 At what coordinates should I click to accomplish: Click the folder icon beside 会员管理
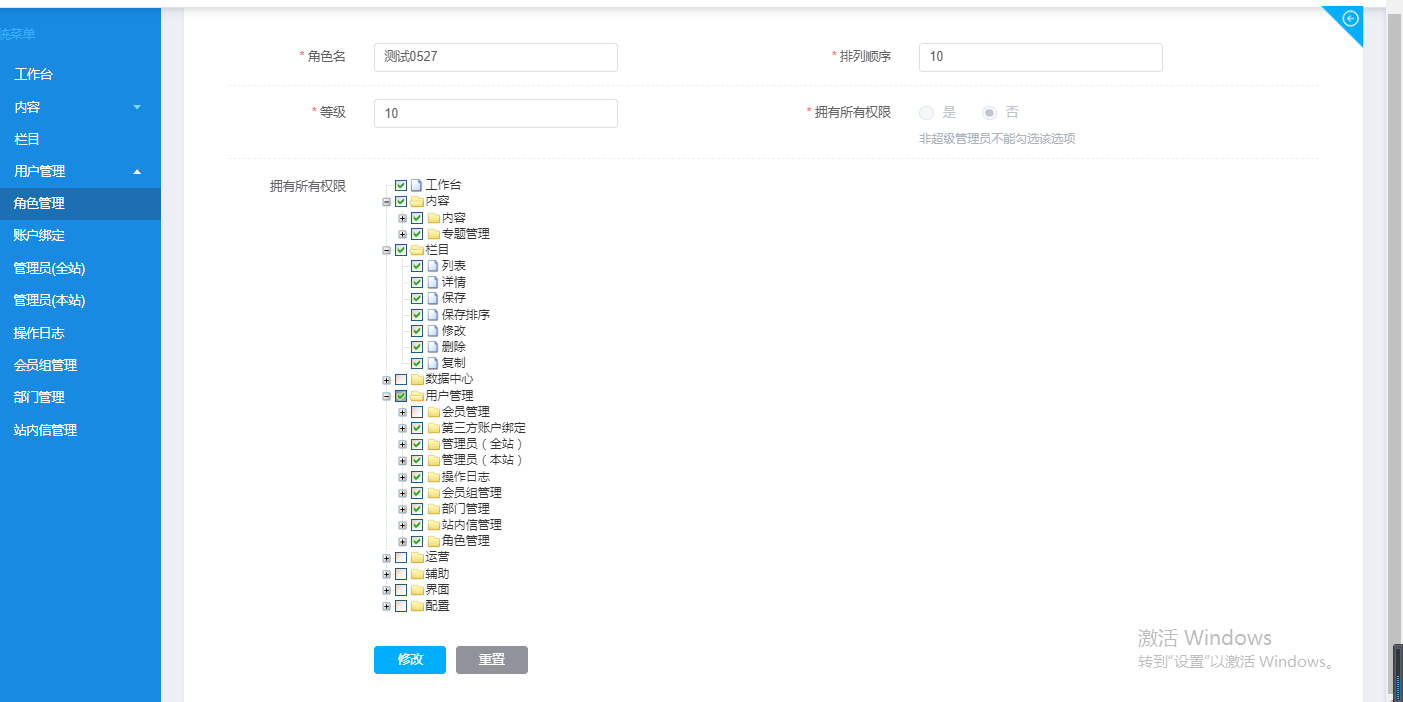433,411
